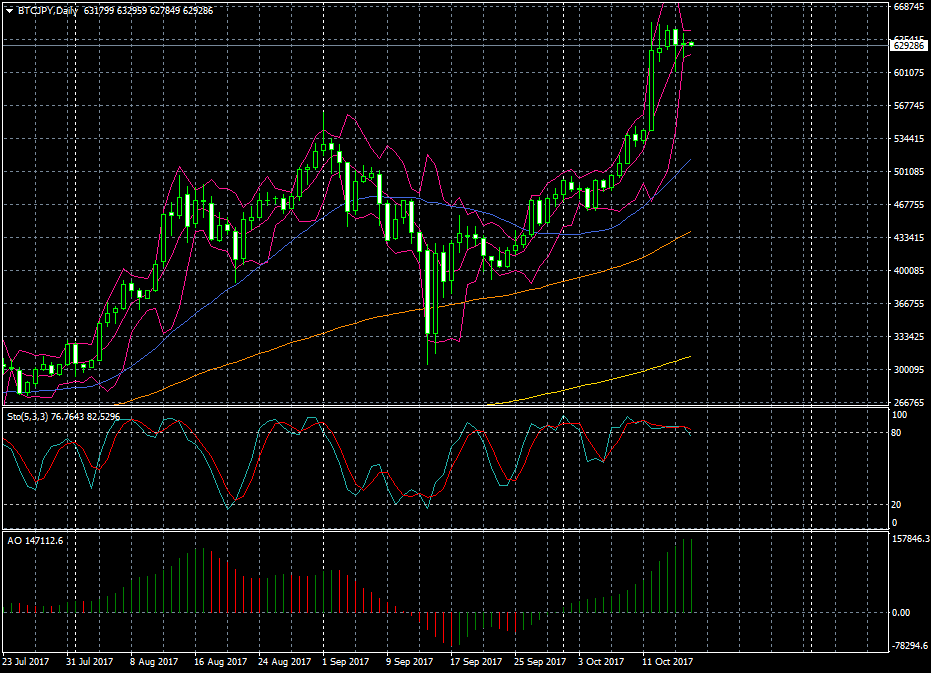Click the BTCJPY,Daily chart title
The width and height of the screenshot is (931, 673).
(48, 10)
